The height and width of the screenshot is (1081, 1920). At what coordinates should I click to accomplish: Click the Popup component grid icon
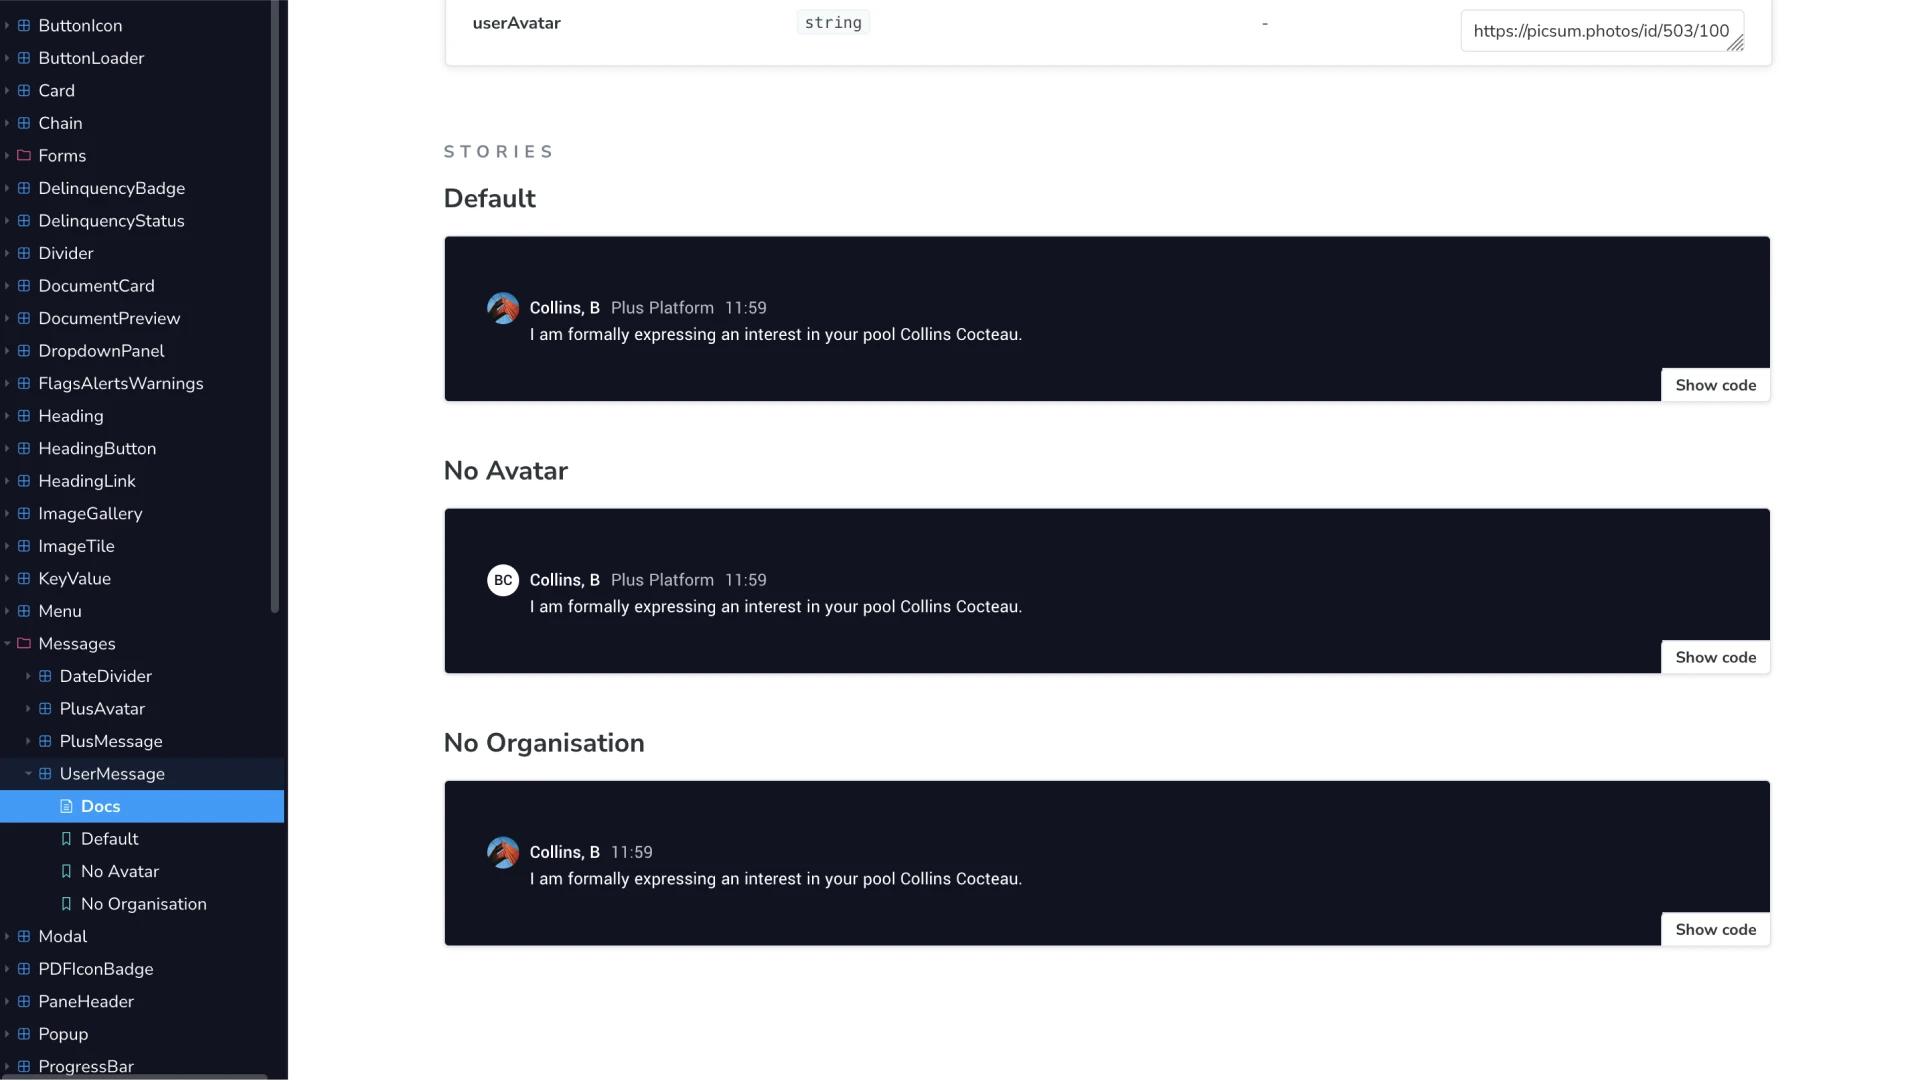click(x=24, y=1034)
